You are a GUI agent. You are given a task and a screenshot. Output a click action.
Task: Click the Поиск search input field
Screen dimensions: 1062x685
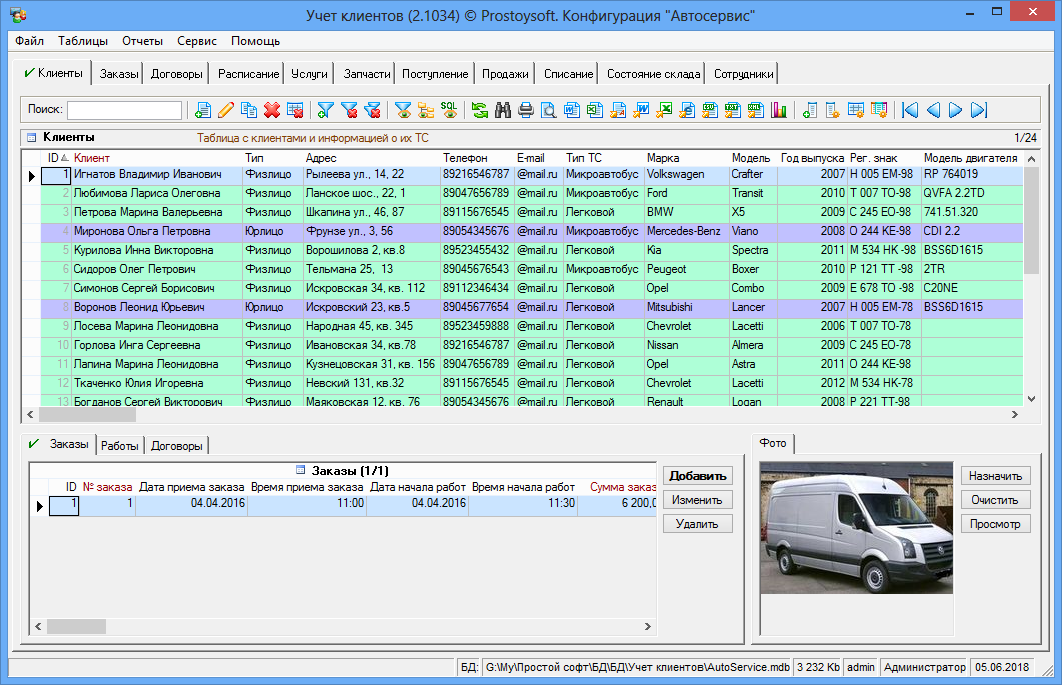tap(125, 110)
